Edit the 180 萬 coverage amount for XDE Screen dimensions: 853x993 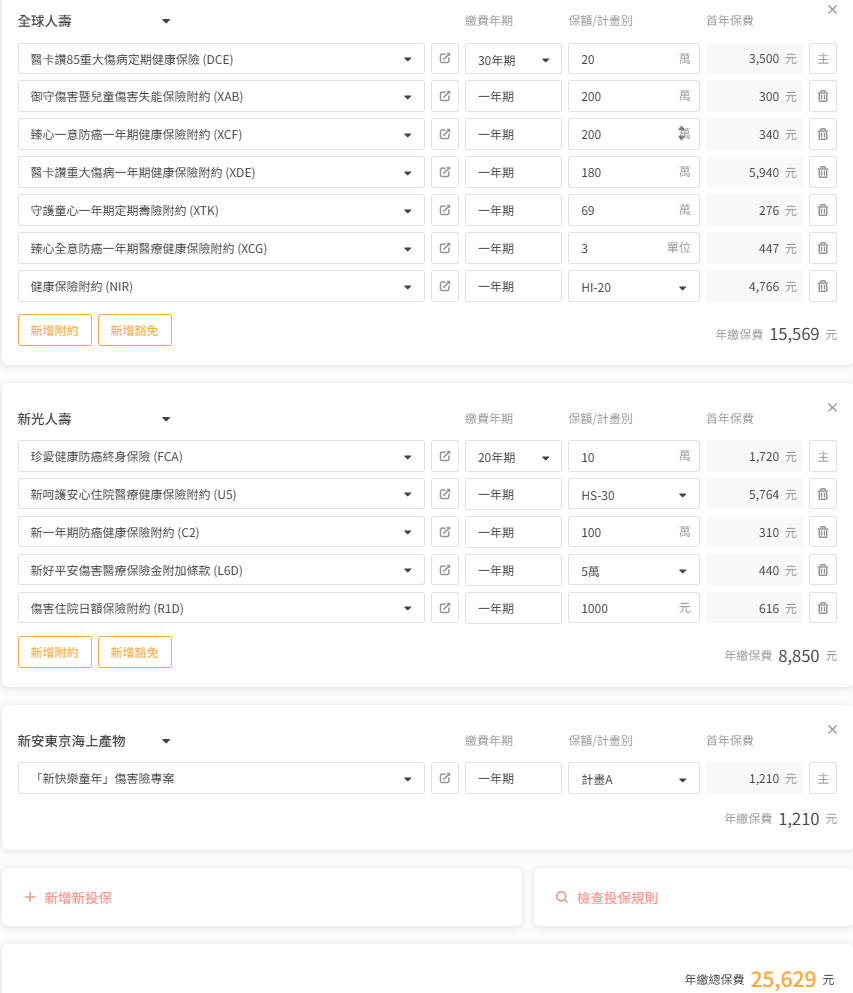634,172
